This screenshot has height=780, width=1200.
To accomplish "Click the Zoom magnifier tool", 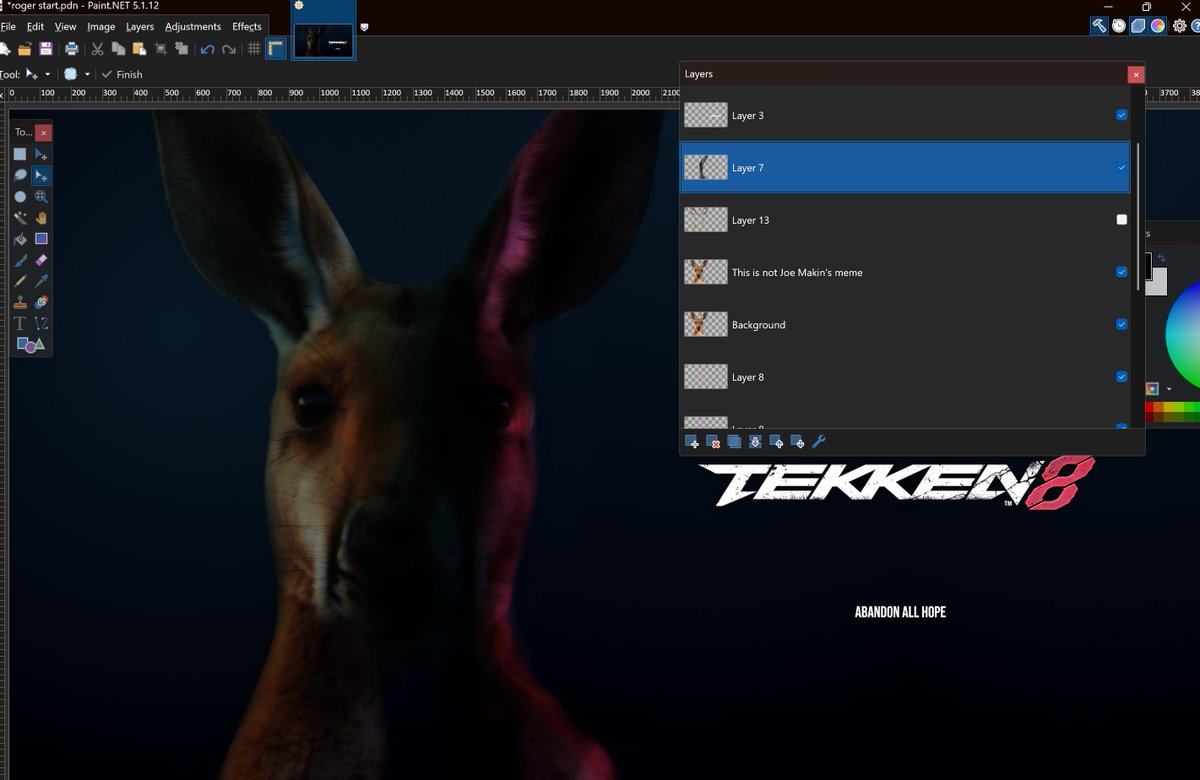I will 41,197.
